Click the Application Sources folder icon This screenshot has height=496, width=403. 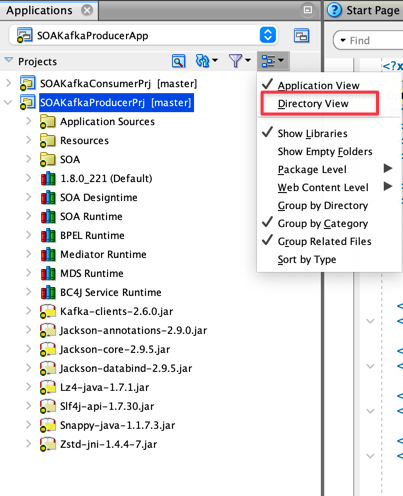tap(48, 122)
